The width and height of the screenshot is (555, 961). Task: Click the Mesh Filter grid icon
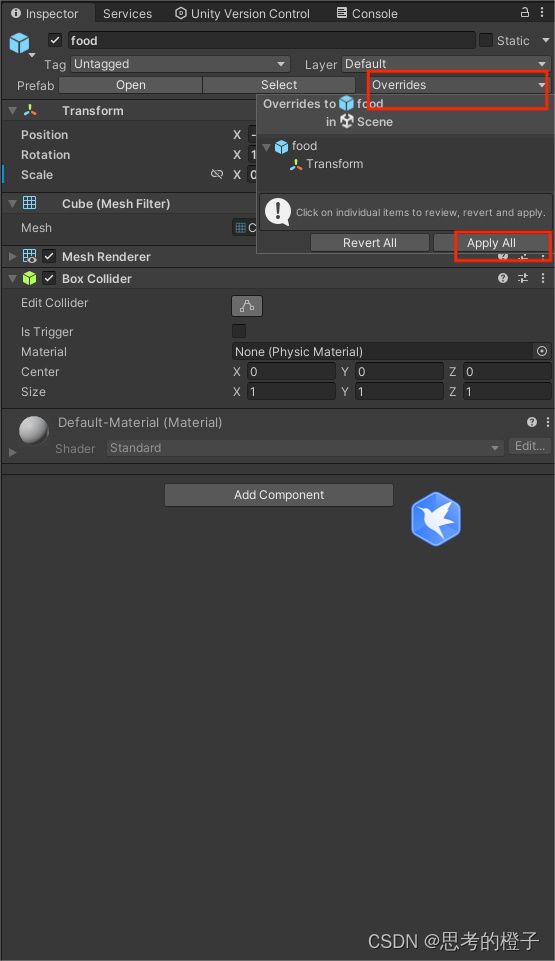[x=29, y=203]
